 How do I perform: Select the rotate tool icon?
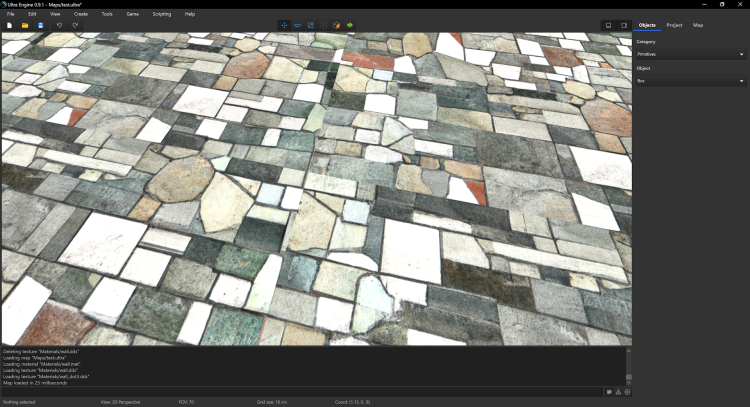coord(296,25)
